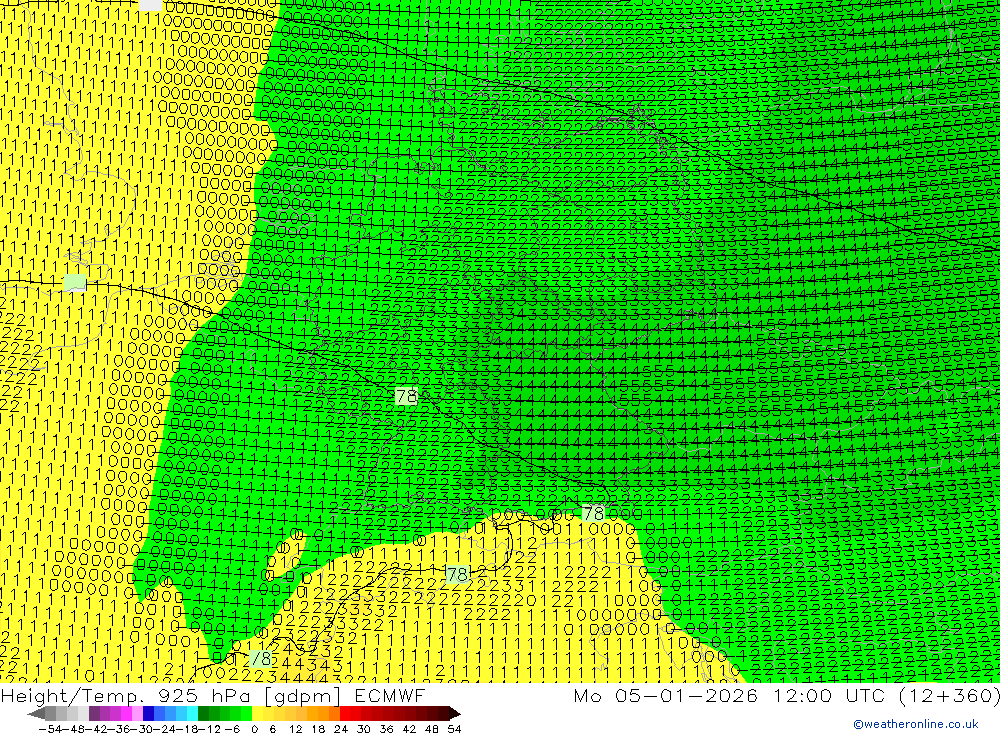
Task: Click the 'Mo 05-01-2026 12:00 UTC (12+360)' timestamp
Action: 786,695
